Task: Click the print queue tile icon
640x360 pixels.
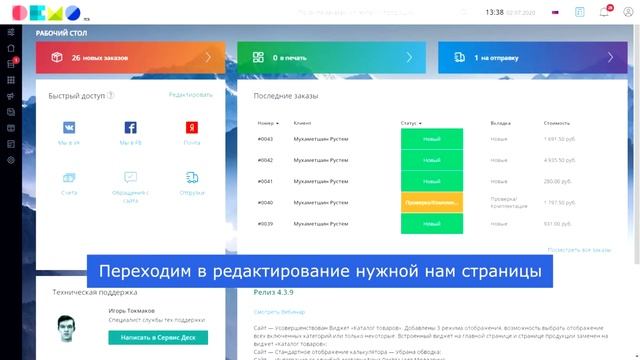Action: [258, 57]
